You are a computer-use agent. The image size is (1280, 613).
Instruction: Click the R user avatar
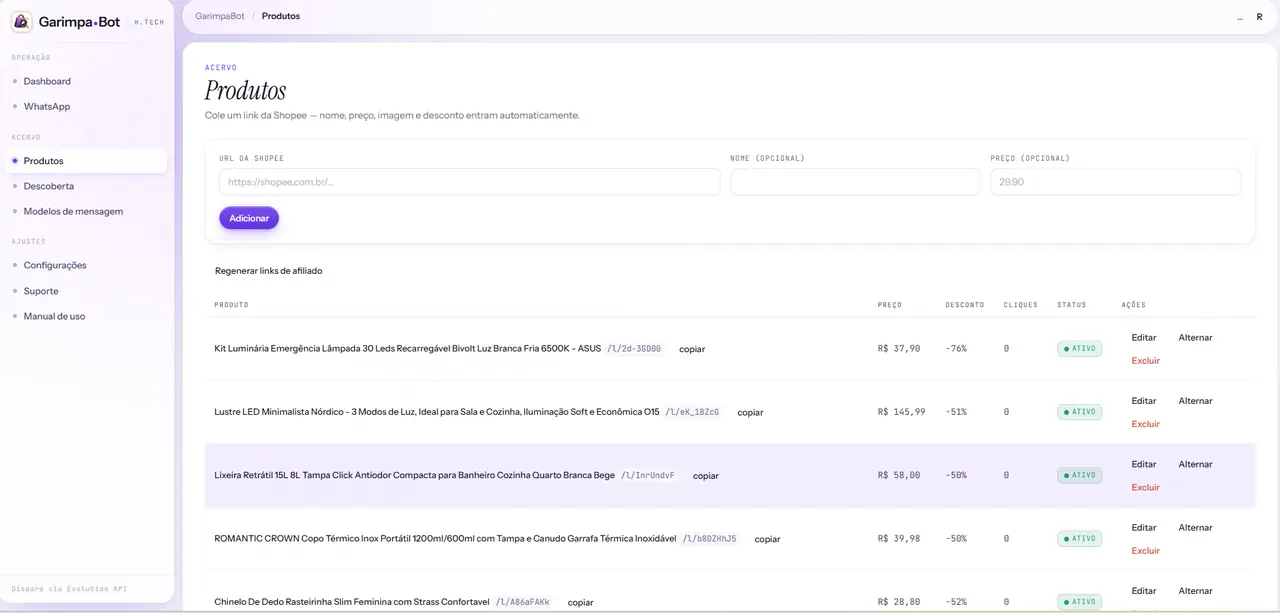pos(1259,16)
